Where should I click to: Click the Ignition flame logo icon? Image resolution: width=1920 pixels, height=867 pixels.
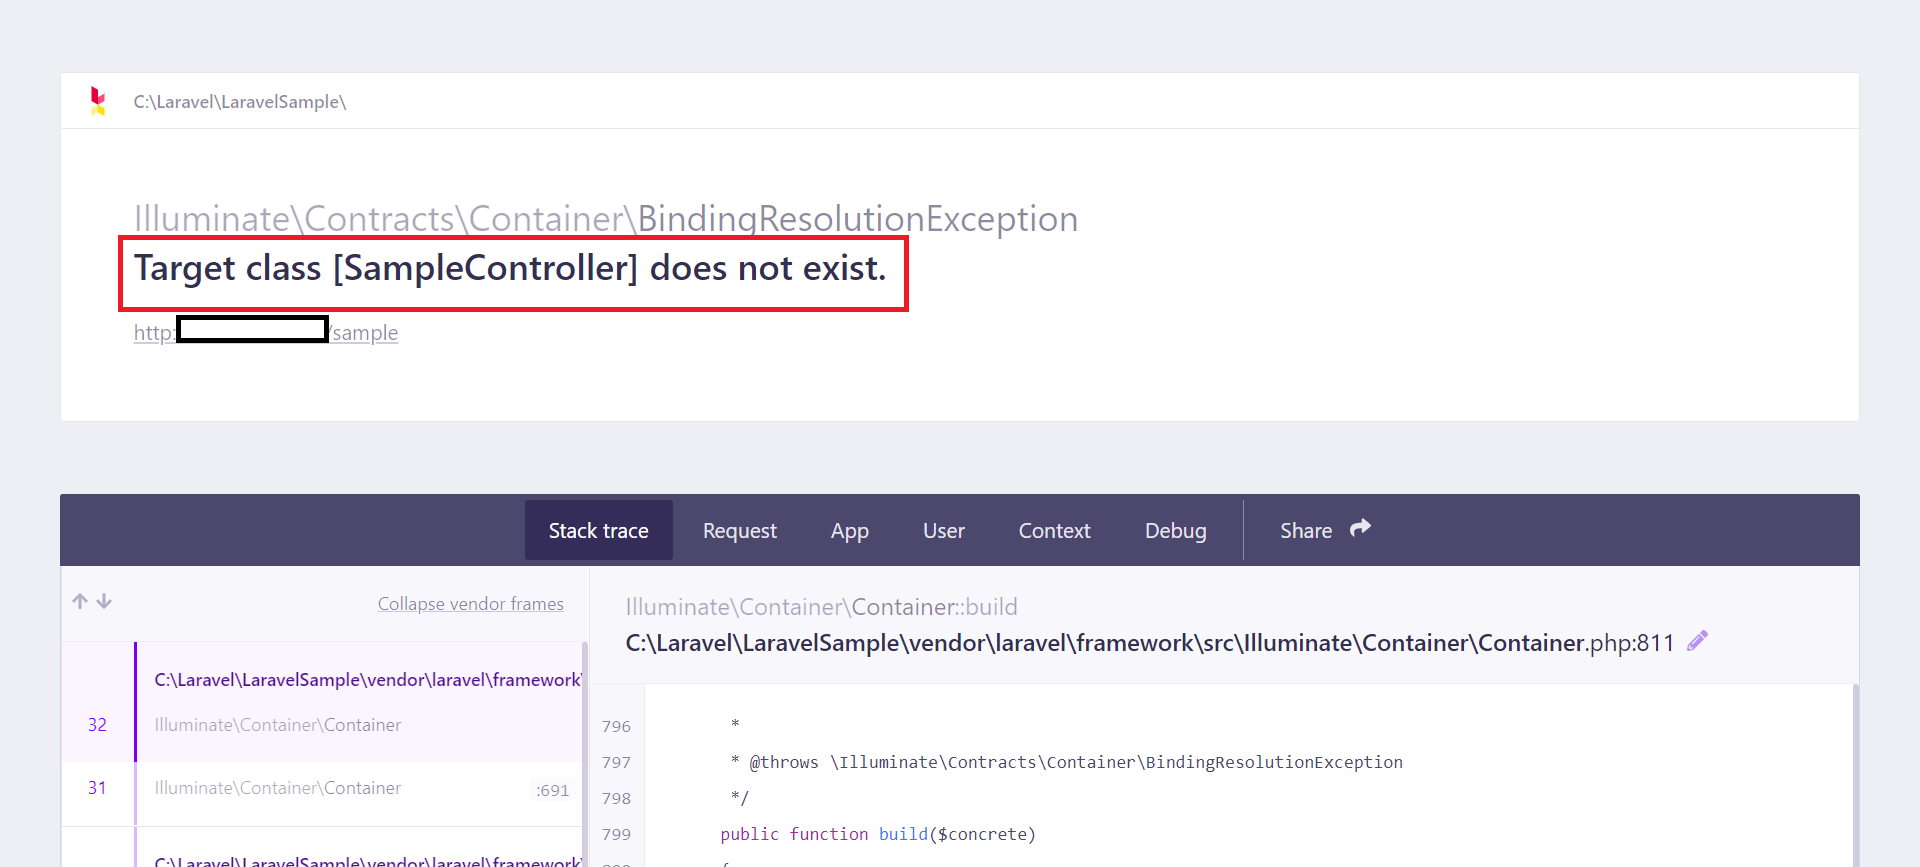pos(98,101)
